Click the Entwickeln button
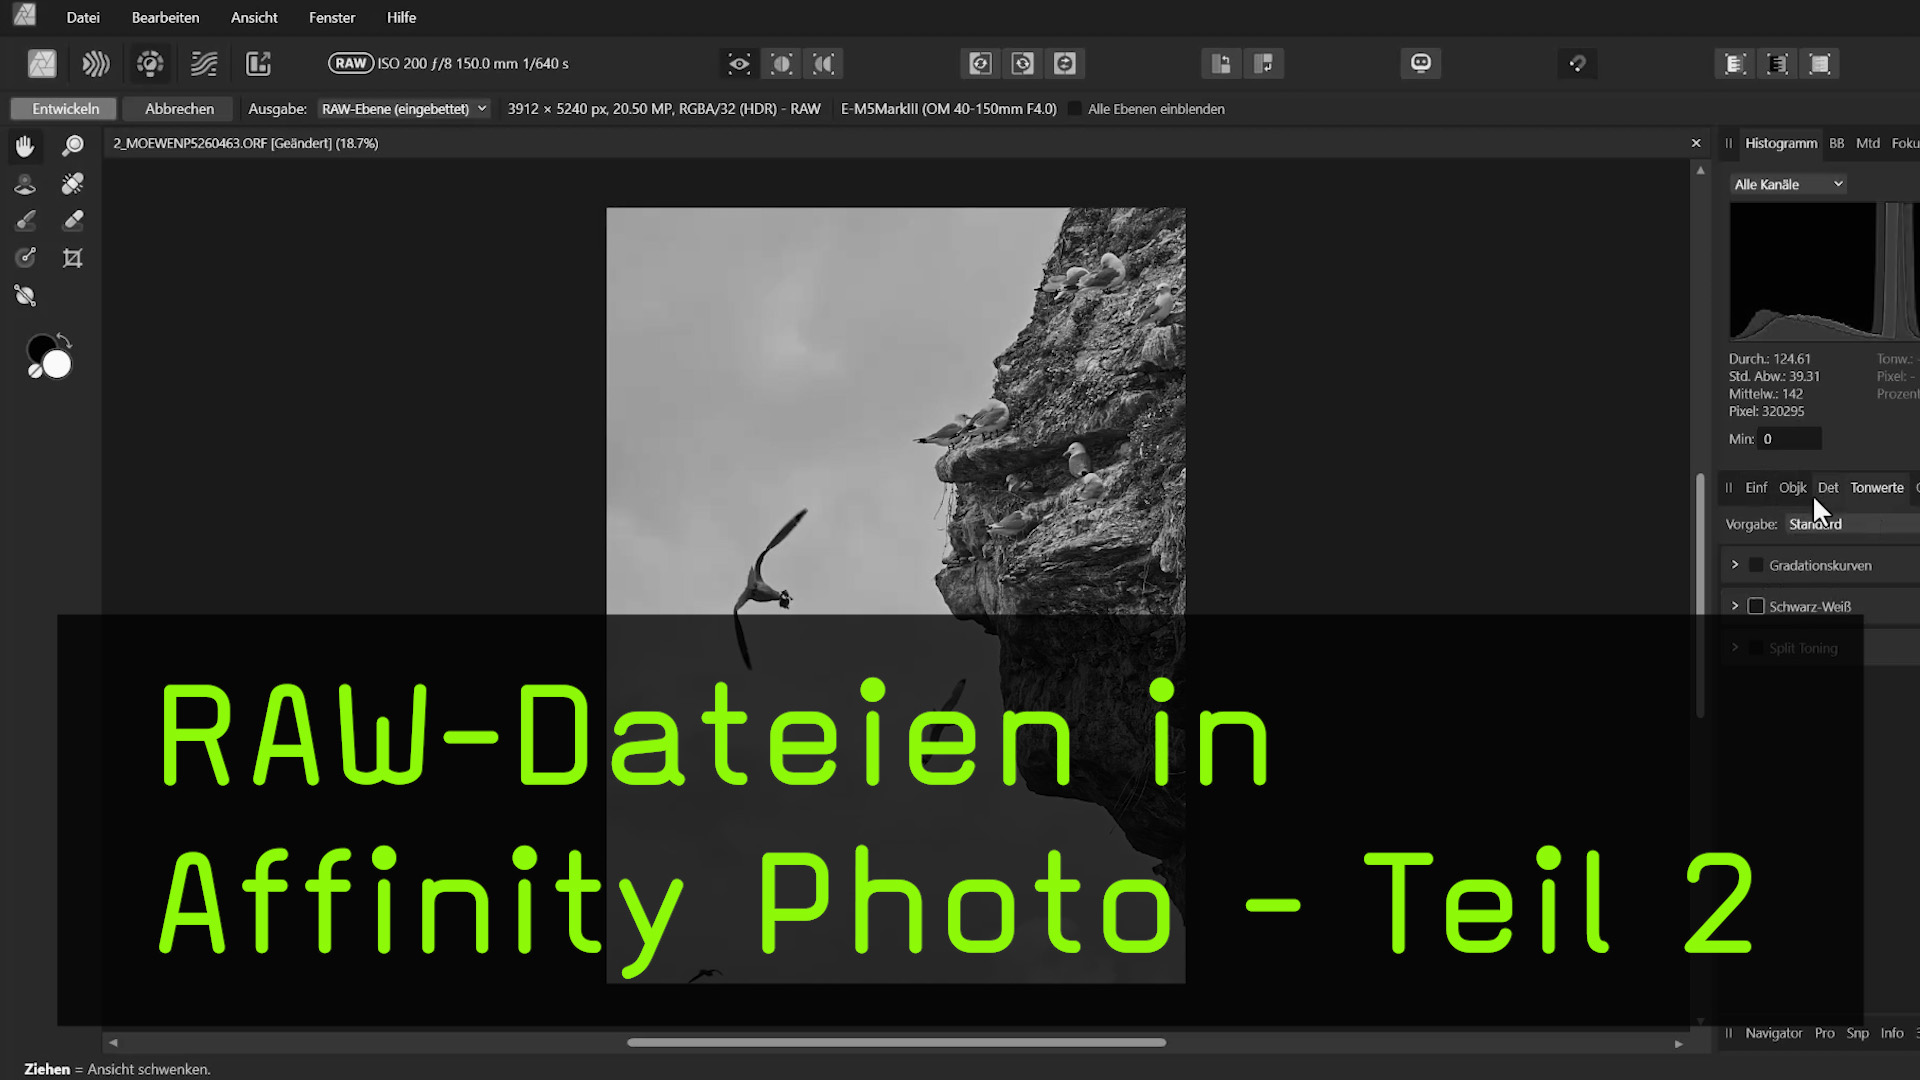The image size is (1920, 1080). pos(63,108)
